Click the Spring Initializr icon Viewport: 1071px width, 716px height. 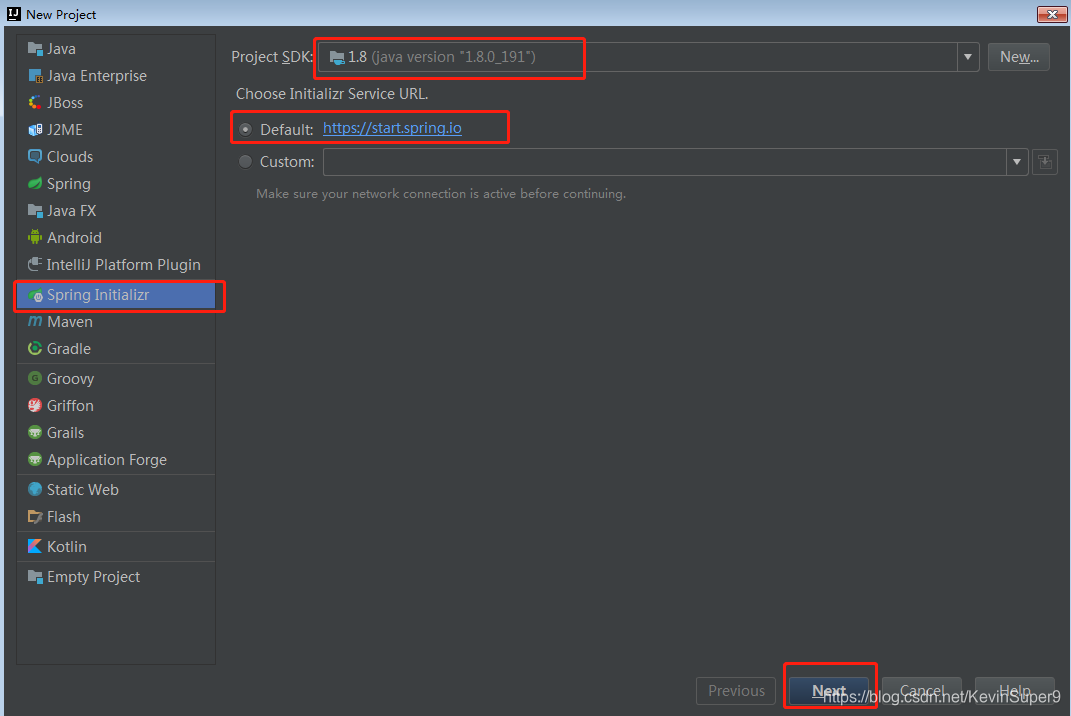click(35, 295)
